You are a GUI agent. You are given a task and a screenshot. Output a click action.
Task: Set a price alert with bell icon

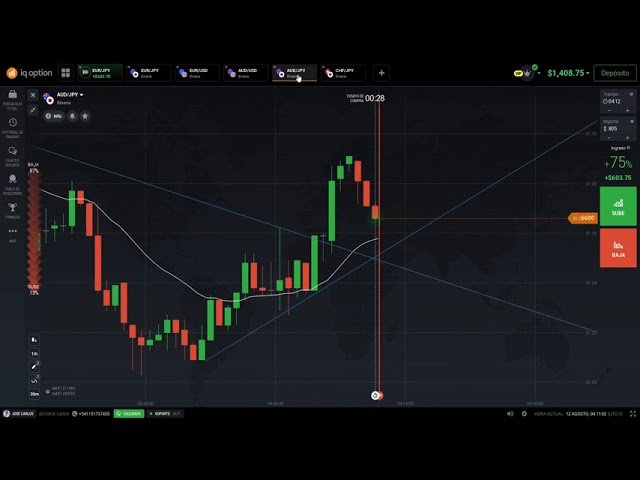click(x=72, y=116)
